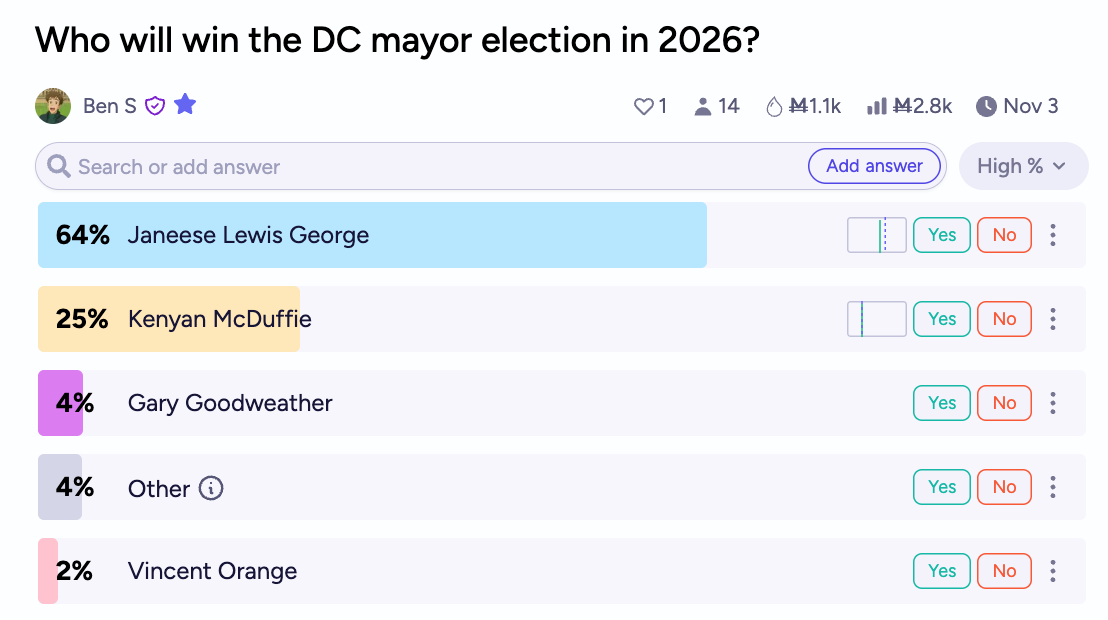Bet Yes on Gary Goodweather
Screen dimensions: 1108x620
click(x=942, y=403)
